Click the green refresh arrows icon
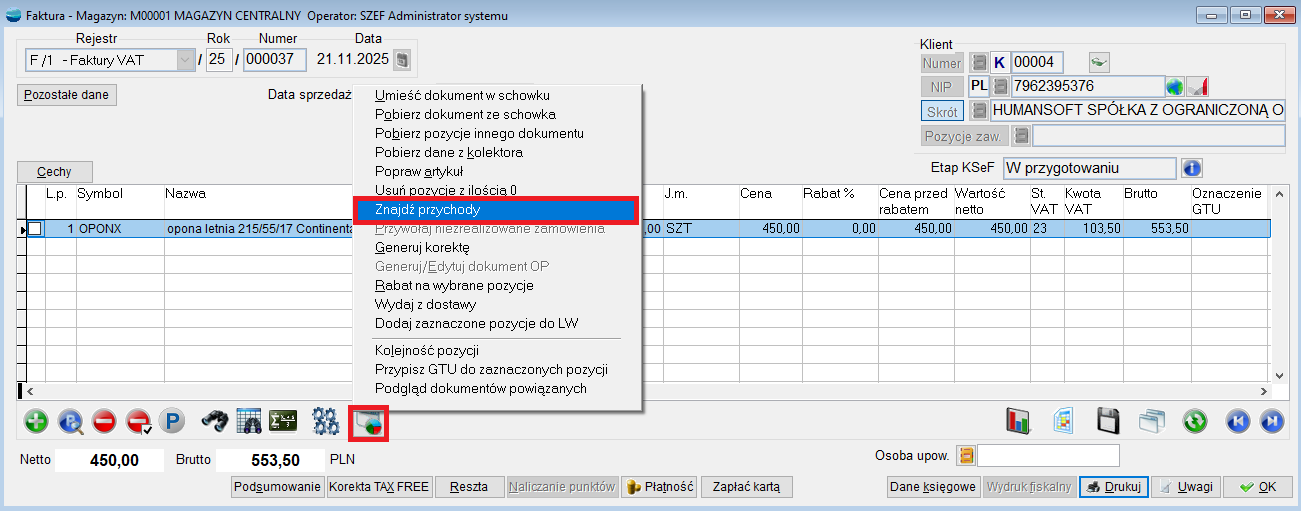This screenshot has height=511, width=1301. [x=1195, y=421]
